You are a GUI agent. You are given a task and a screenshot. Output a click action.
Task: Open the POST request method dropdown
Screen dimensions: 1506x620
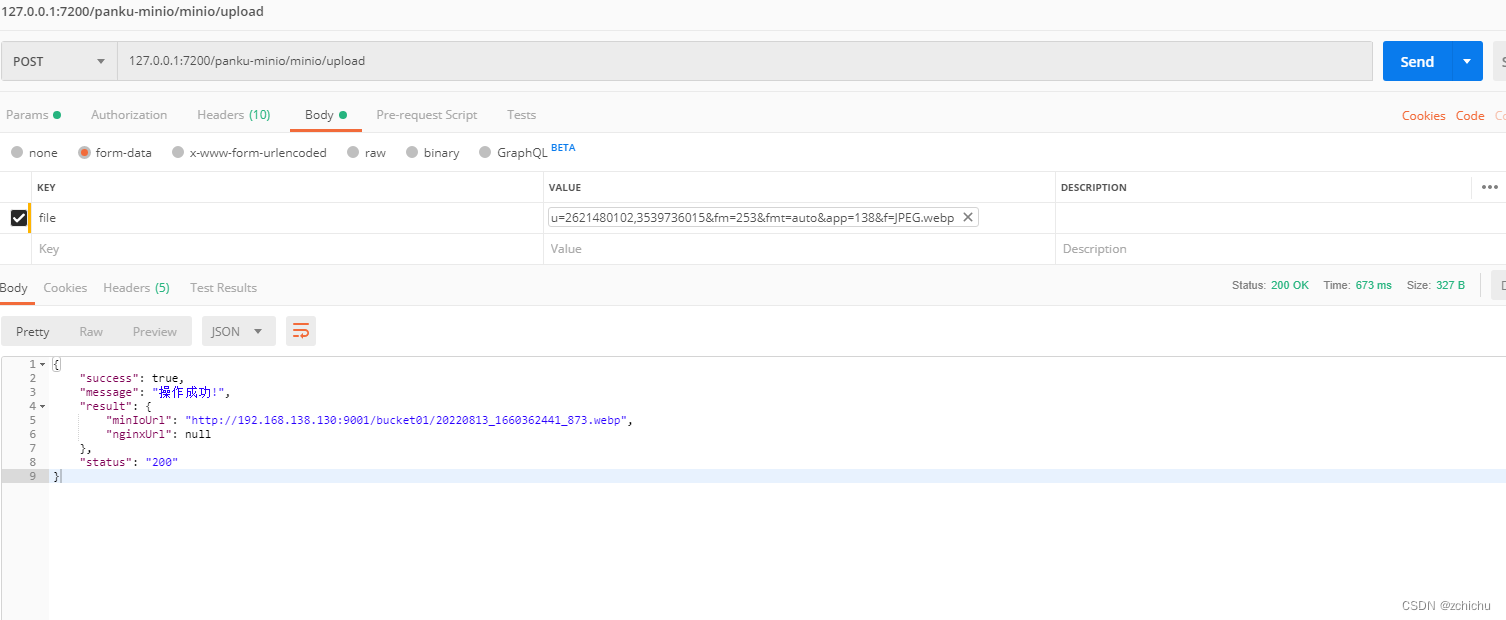coord(57,61)
